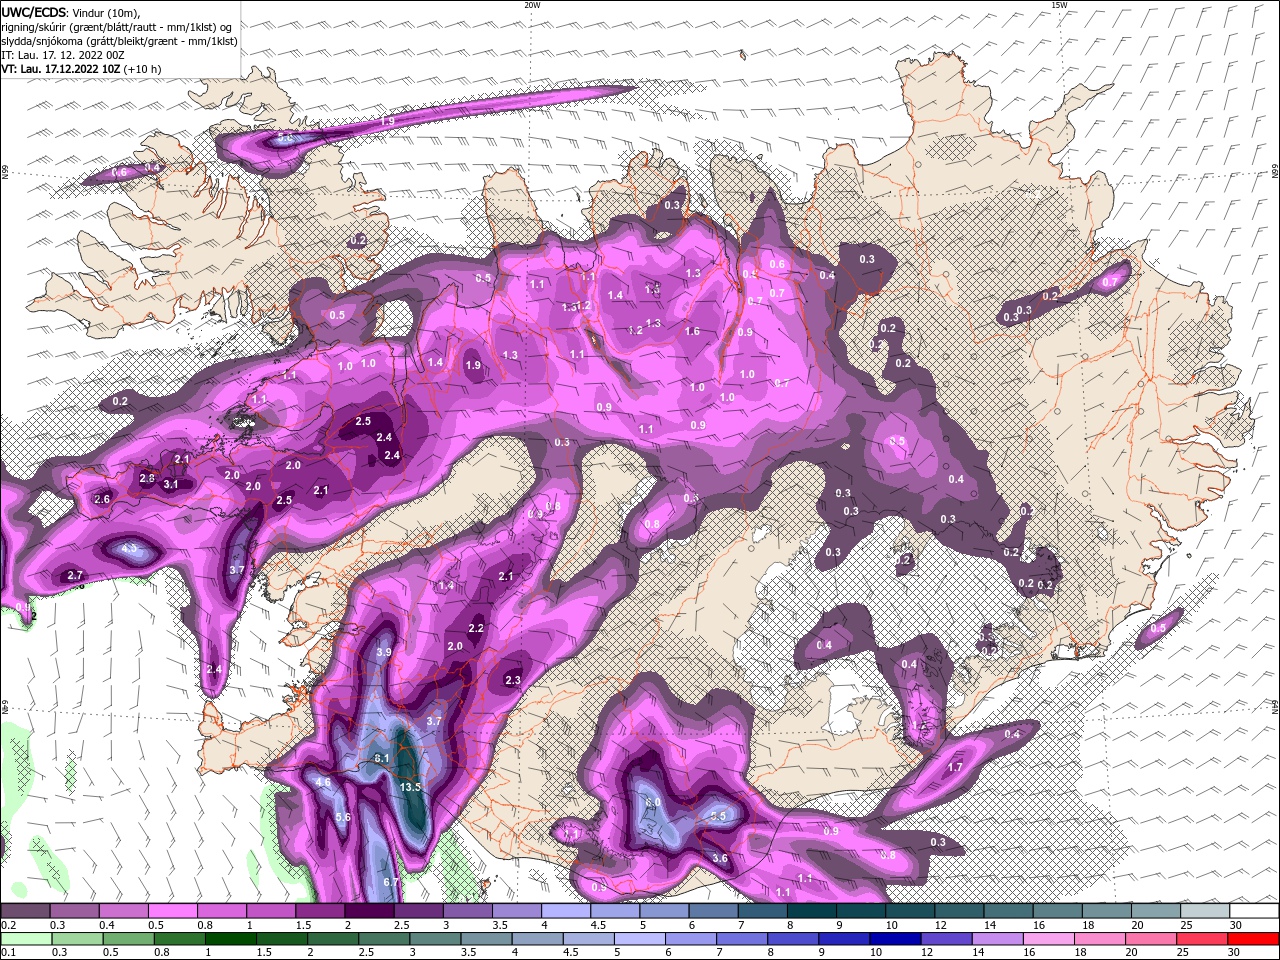Viewport: 1280px width, 960px height.
Task: Click the gray-blue 3.5 swatch, lower legend
Action: click(487, 938)
